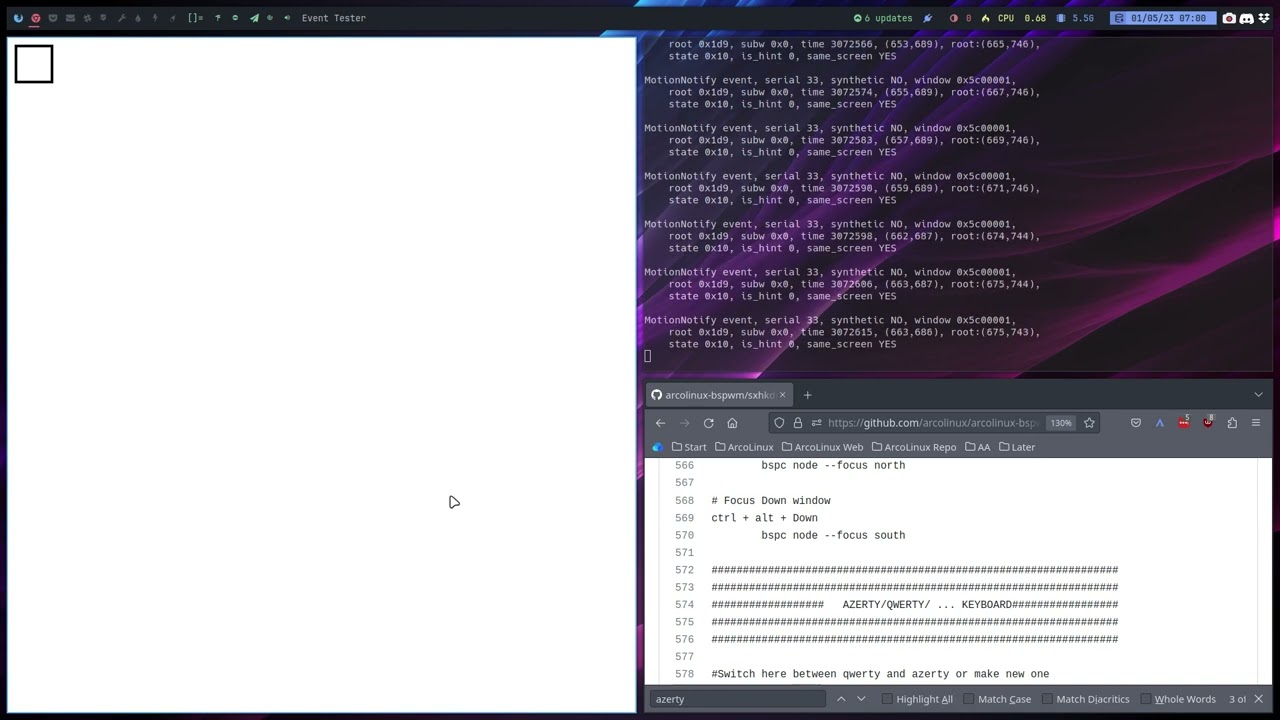This screenshot has width=1280, height=720.
Task: Show site security padlock info
Action: tap(797, 423)
